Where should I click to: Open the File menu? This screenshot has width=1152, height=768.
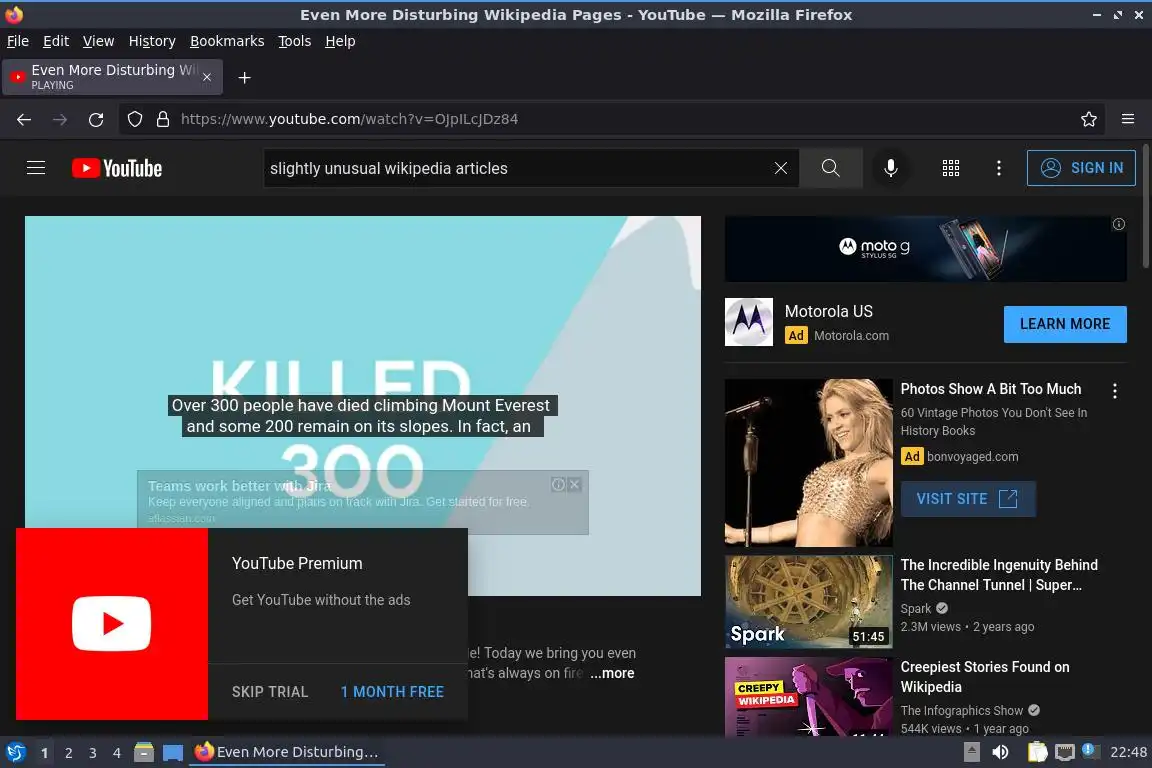click(18, 41)
